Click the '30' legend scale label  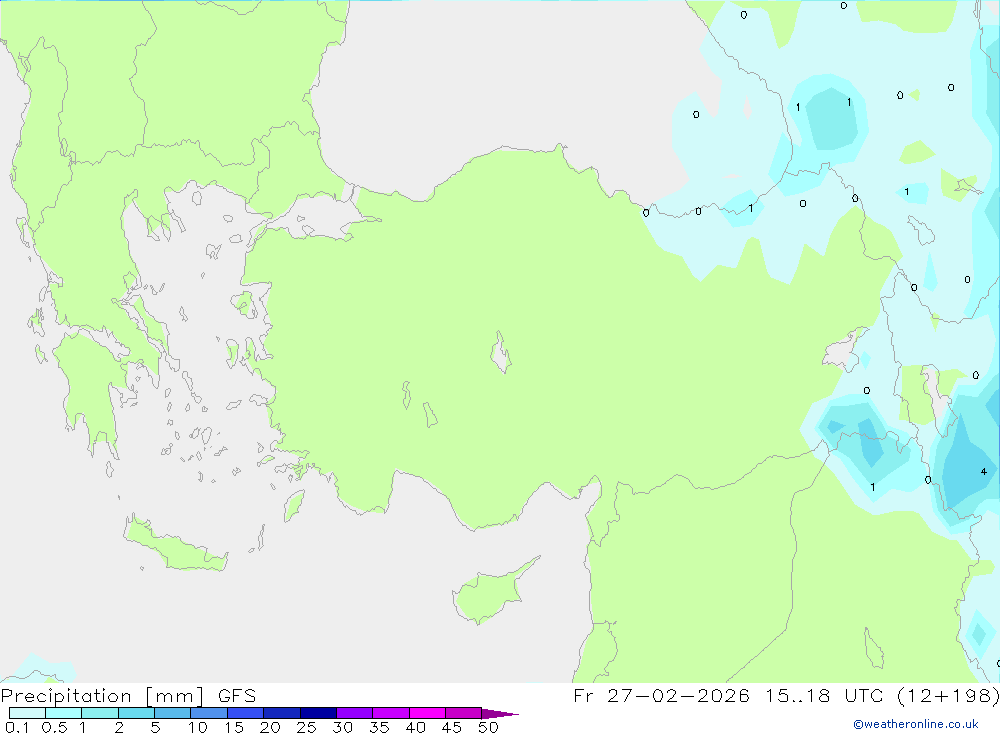342,727
